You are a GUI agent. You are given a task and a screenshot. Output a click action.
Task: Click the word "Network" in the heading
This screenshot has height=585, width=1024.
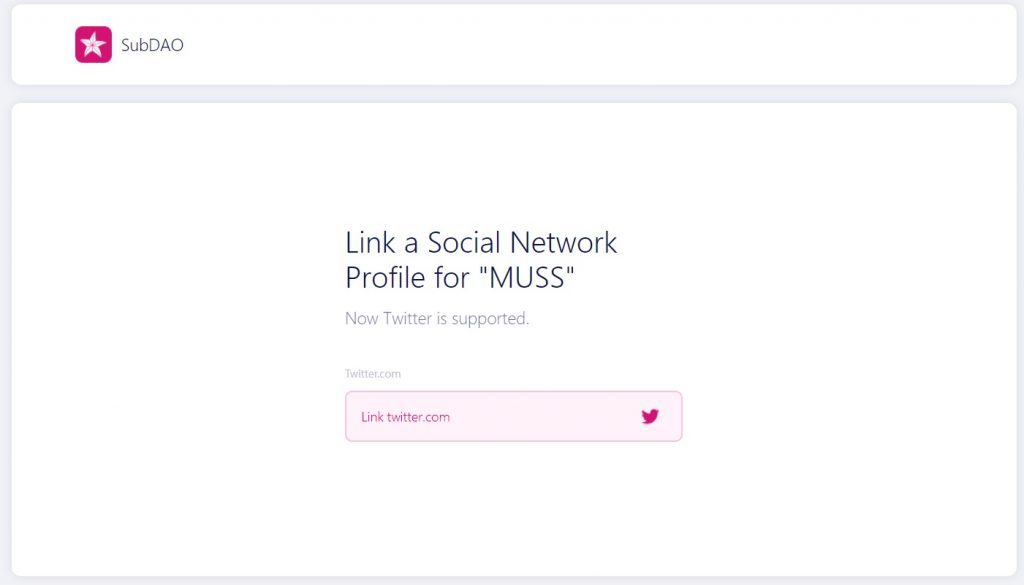point(564,243)
